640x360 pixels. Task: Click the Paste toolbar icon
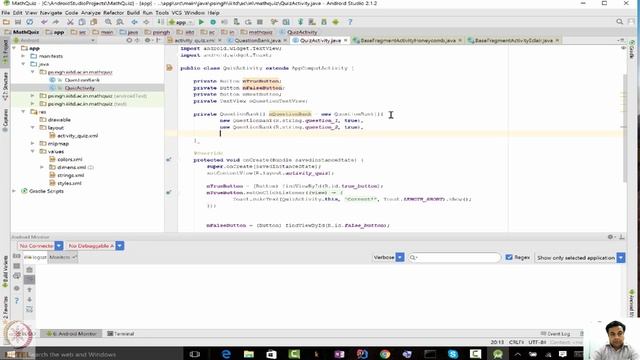94,22
